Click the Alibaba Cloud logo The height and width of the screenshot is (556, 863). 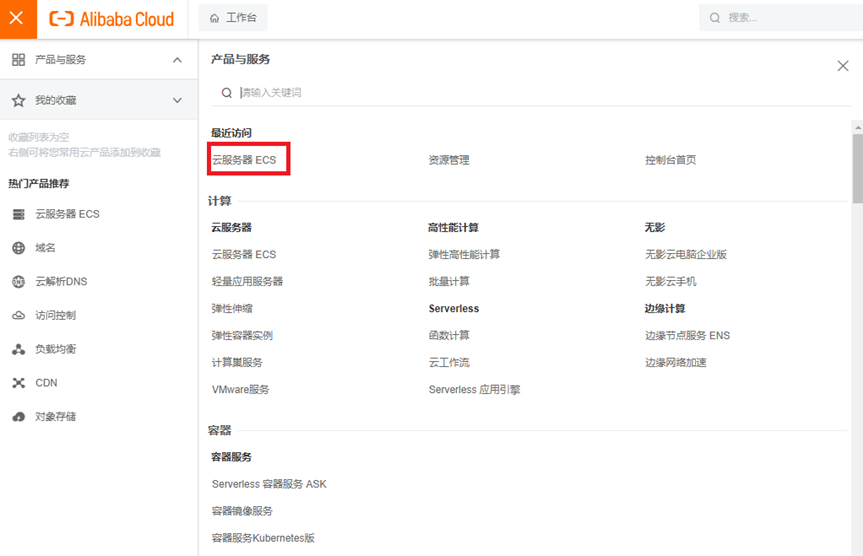pos(112,19)
